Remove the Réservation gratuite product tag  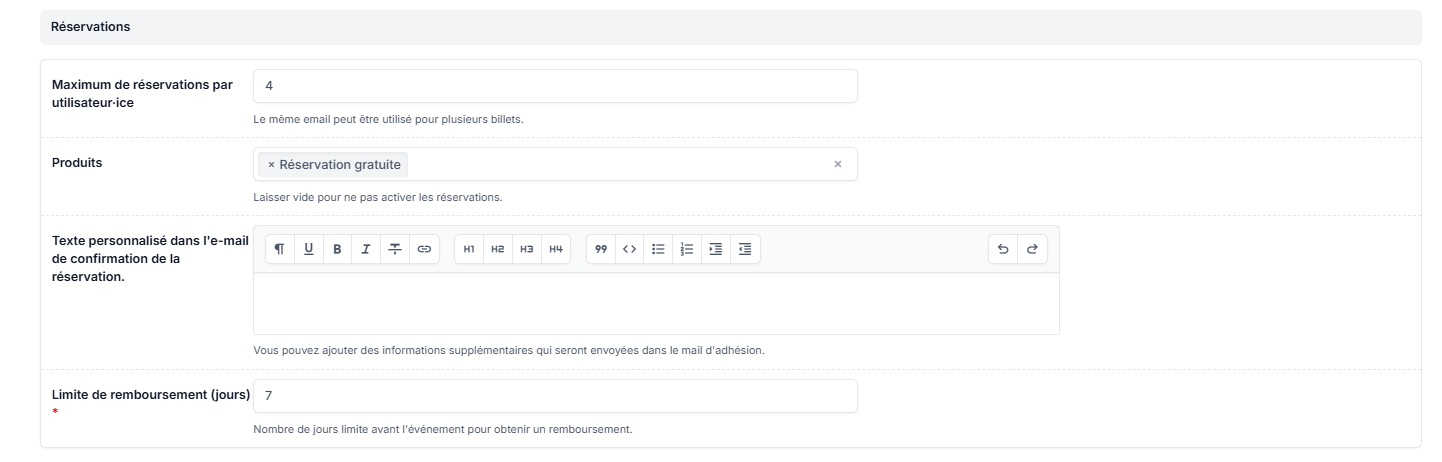pos(271,165)
